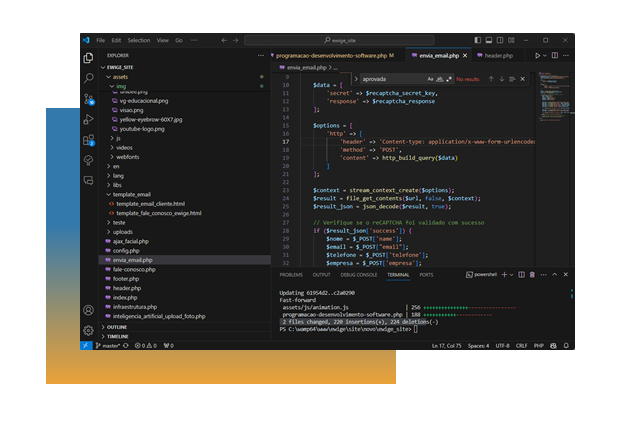Screen dimensions: 635x423
Task: Open the Search view in activity bar
Action: click(x=89, y=78)
